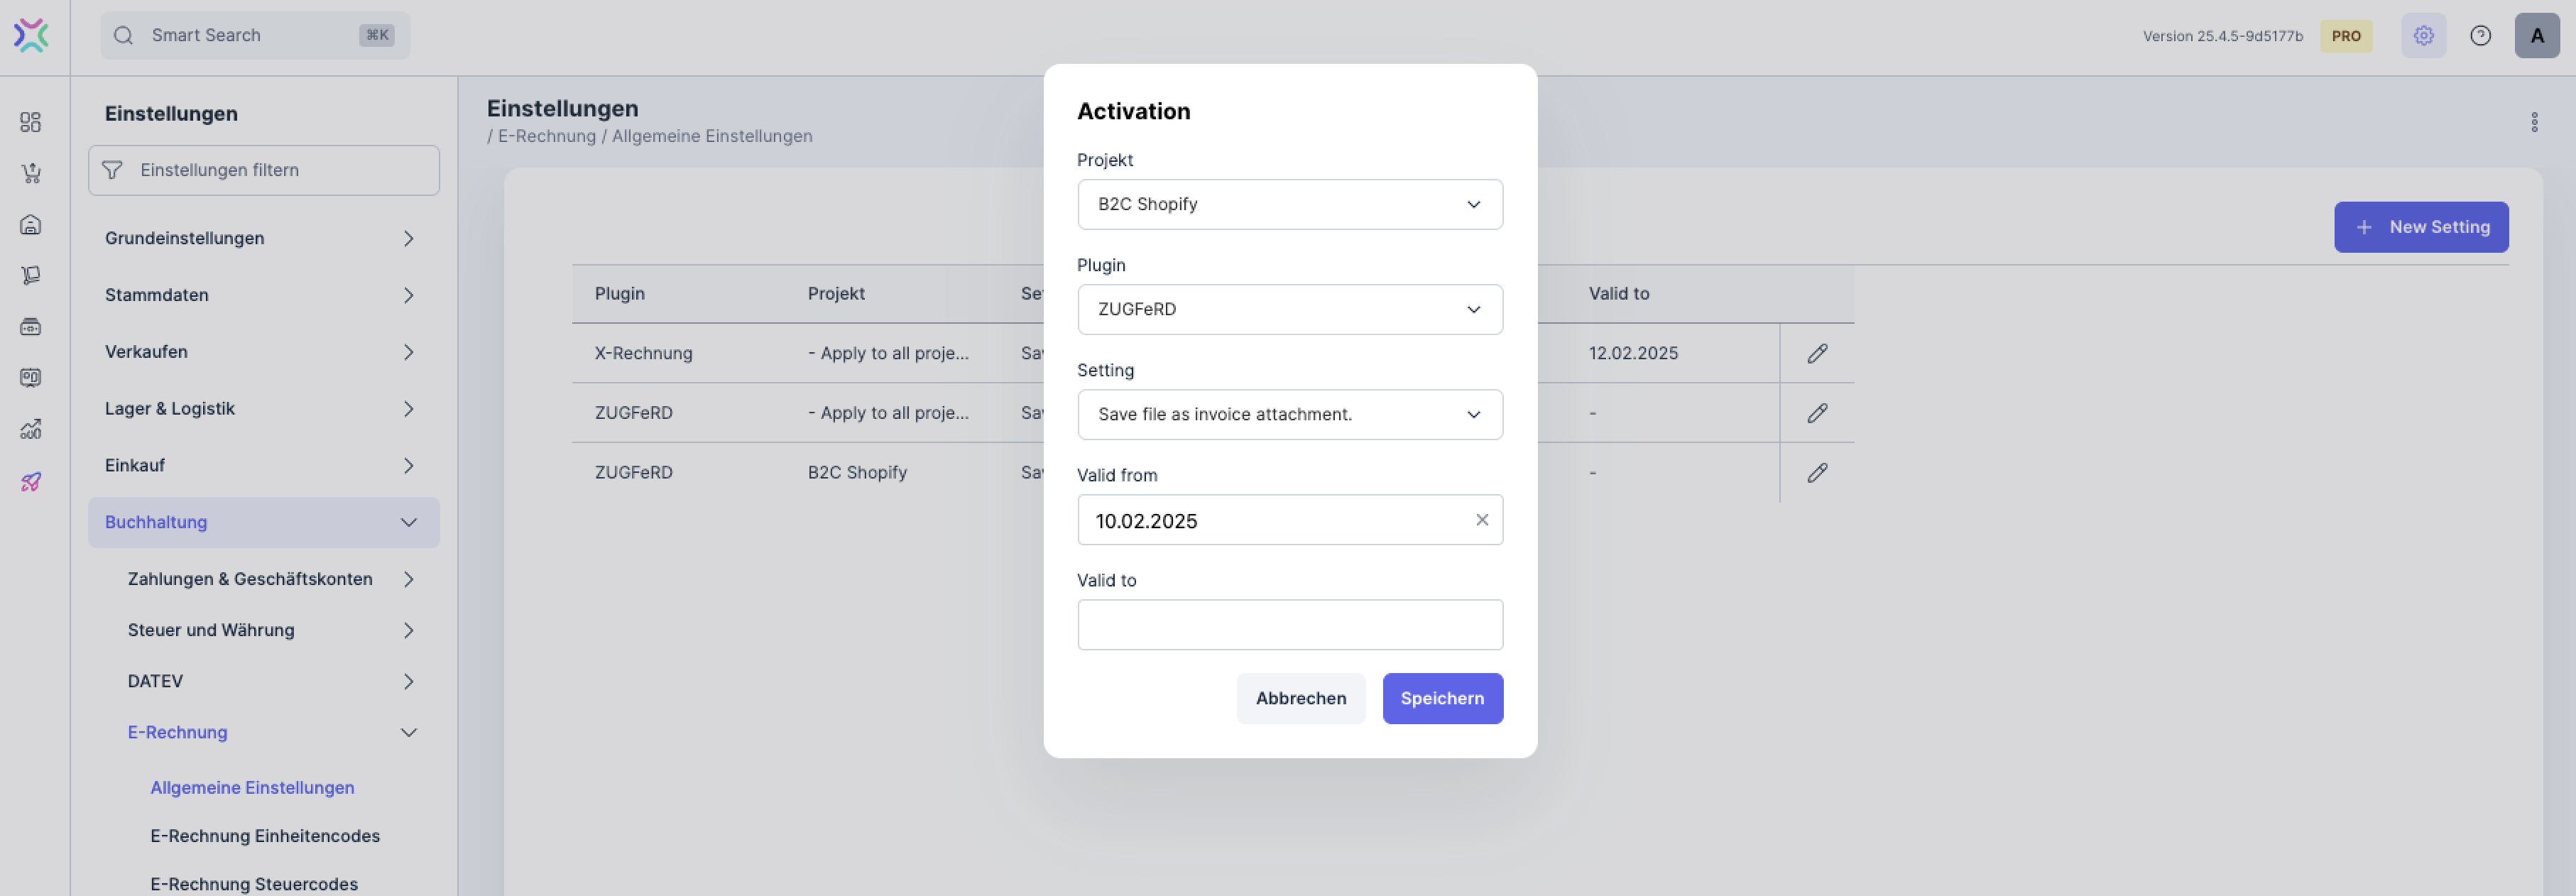The width and height of the screenshot is (2576, 896).
Task: Open the three-dot page options menu
Action: (2534, 122)
